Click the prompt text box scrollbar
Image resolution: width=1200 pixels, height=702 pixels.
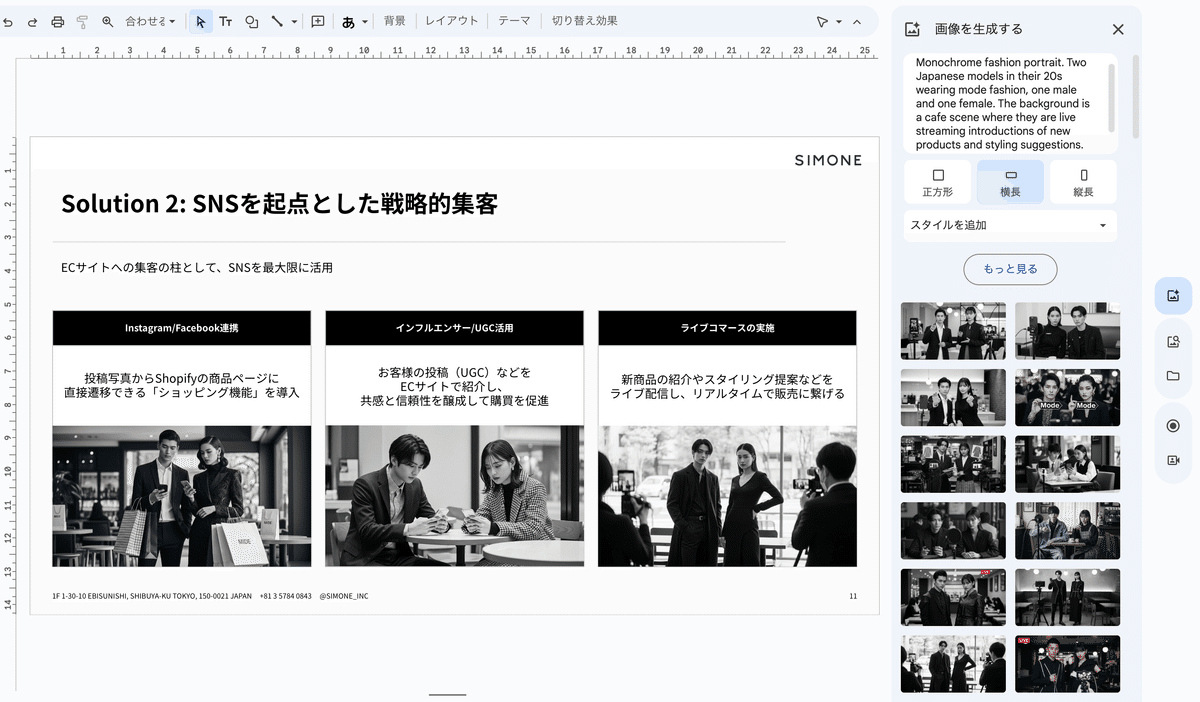[x=1111, y=96]
